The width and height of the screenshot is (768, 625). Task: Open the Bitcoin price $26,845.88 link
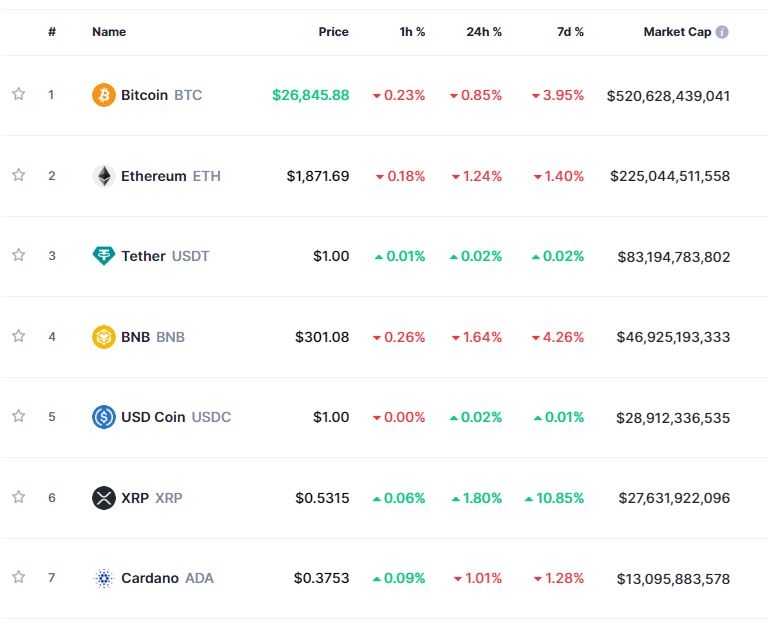[x=310, y=95]
